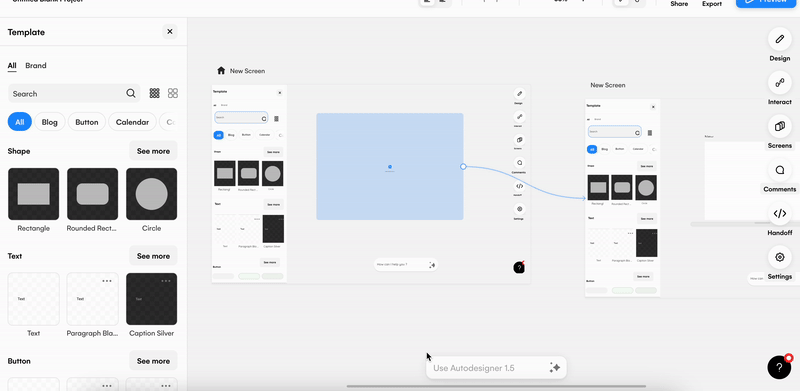
Task: Open the Screens panel icon
Action: point(780,126)
